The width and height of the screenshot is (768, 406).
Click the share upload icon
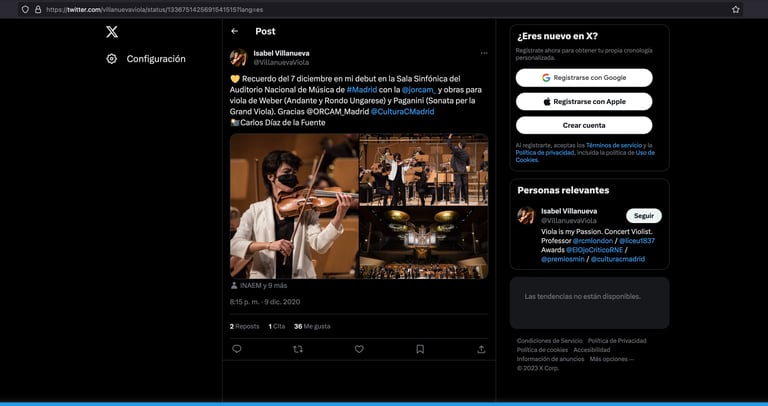tap(481, 349)
